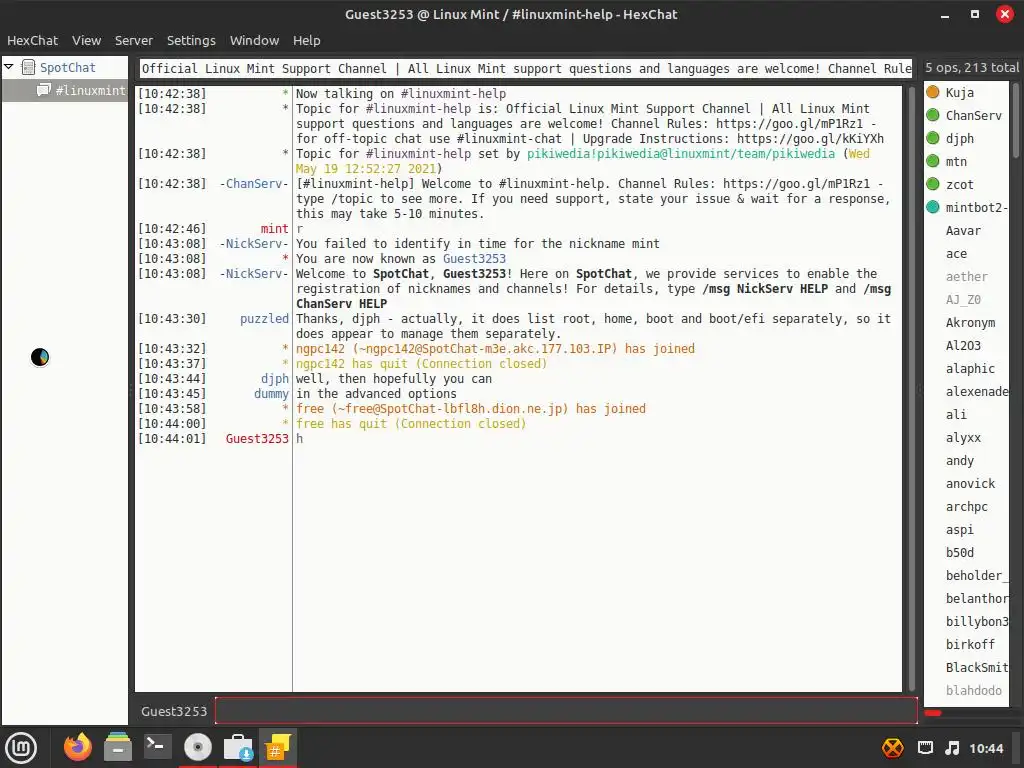Image resolution: width=1024 pixels, height=768 pixels.
Task: Open Software Manager taskbar icon
Action: 238,747
